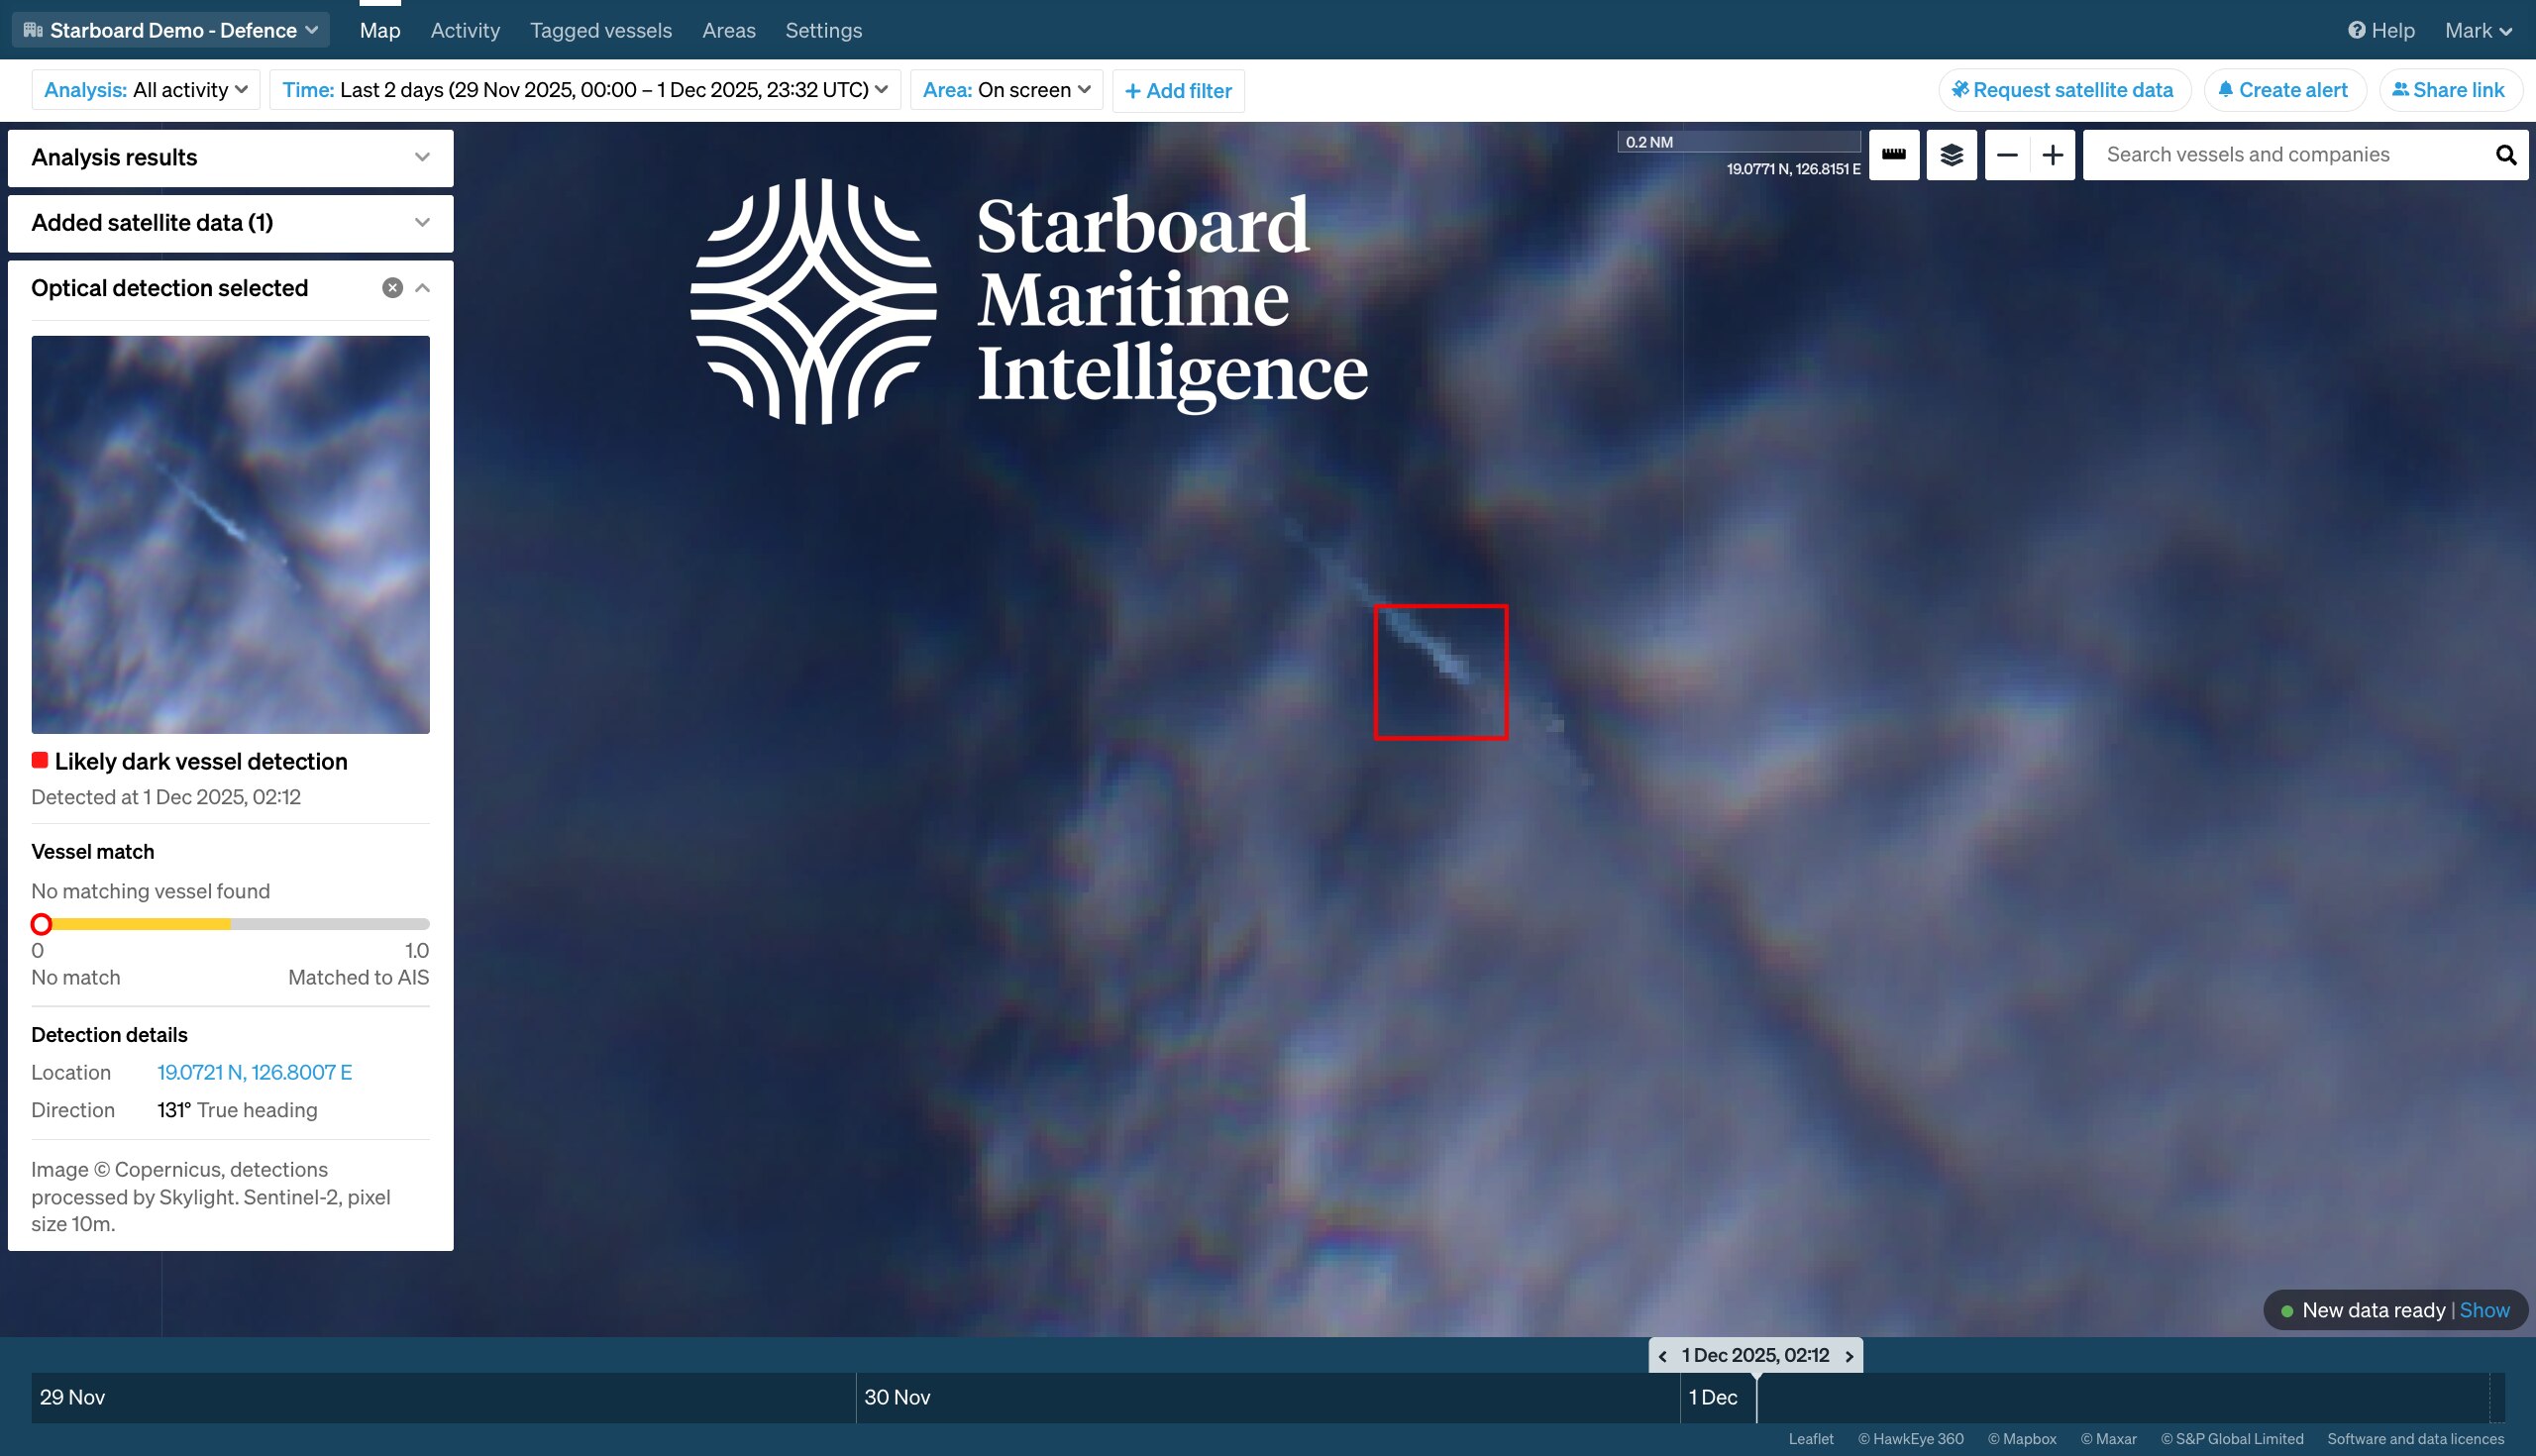This screenshot has width=2536, height=1456.
Task: Open the Time range filter dropdown
Action: [583, 89]
